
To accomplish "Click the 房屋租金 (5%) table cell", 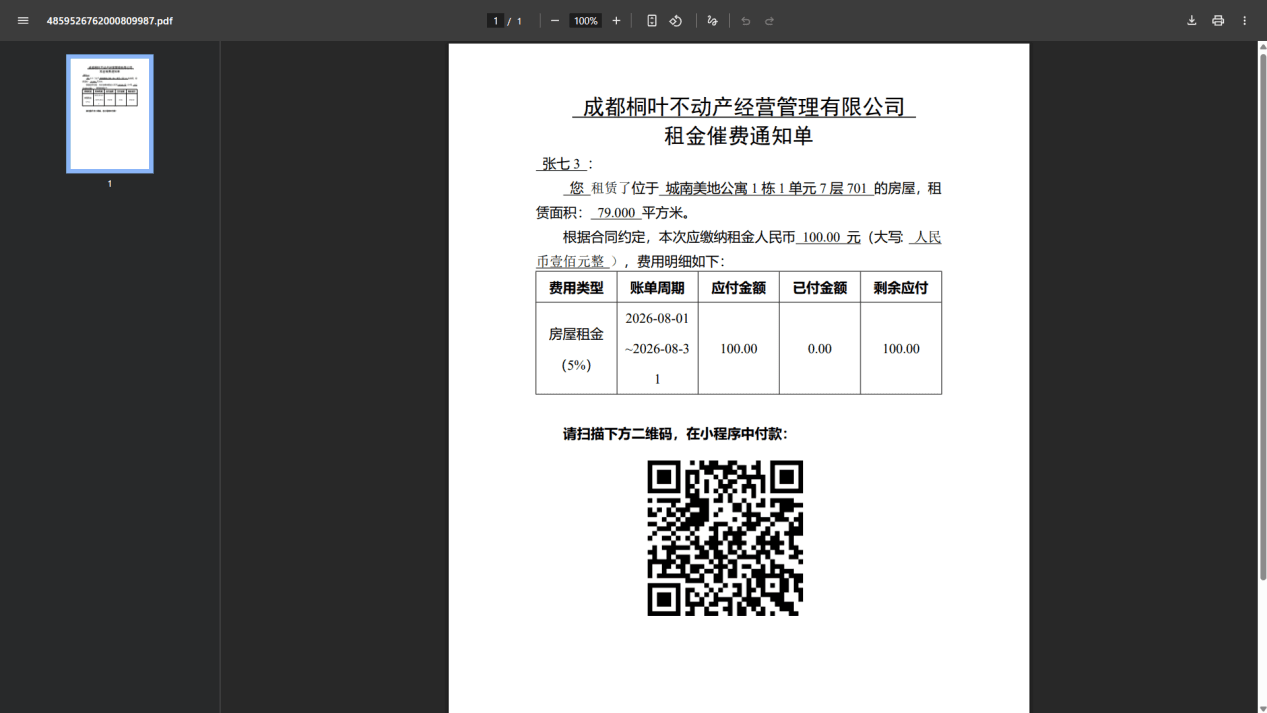I will click(576, 349).
